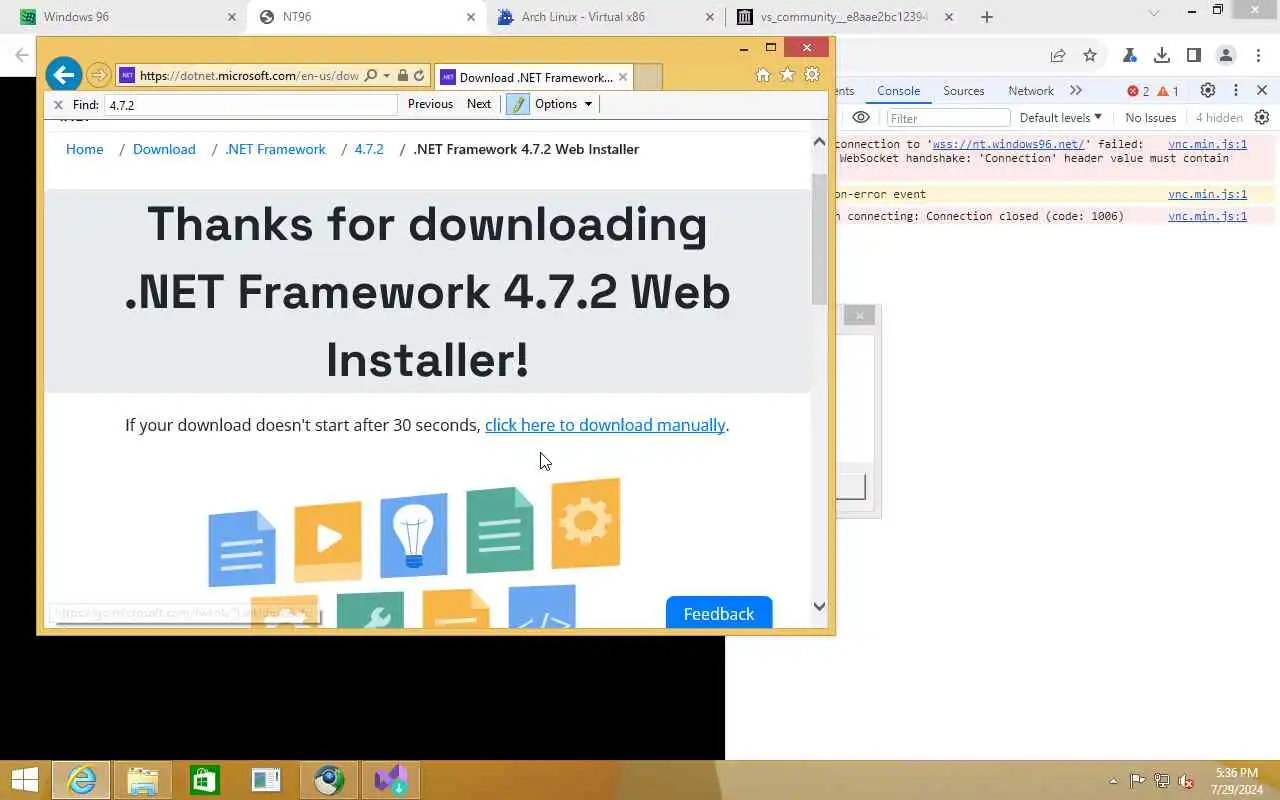This screenshot has width=1280, height=800.
Task: Click the blue Feedback button
Action: [719, 613]
